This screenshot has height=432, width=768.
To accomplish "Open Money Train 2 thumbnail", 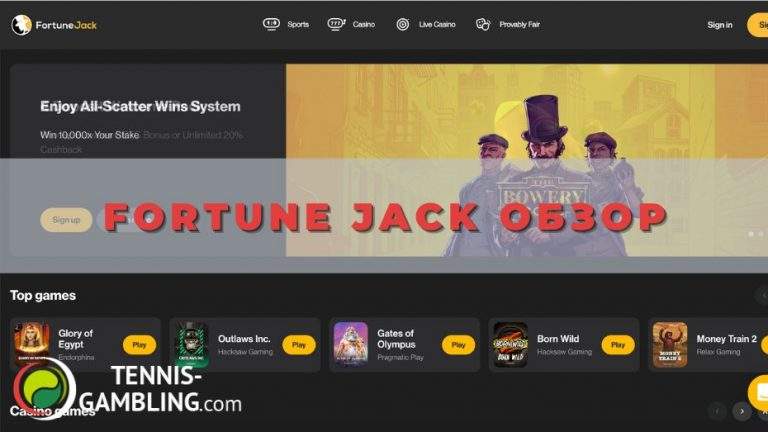I will (x=670, y=345).
